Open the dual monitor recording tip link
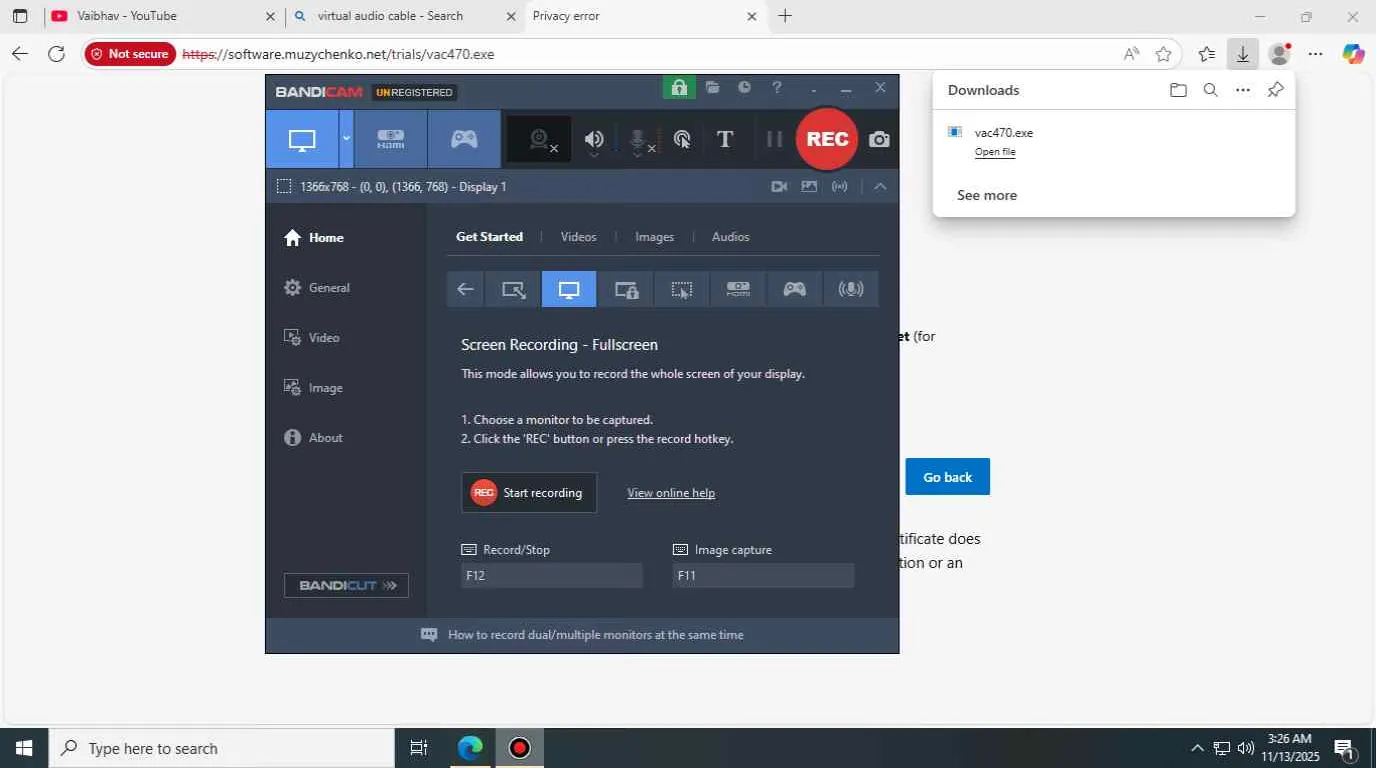 click(x=595, y=635)
